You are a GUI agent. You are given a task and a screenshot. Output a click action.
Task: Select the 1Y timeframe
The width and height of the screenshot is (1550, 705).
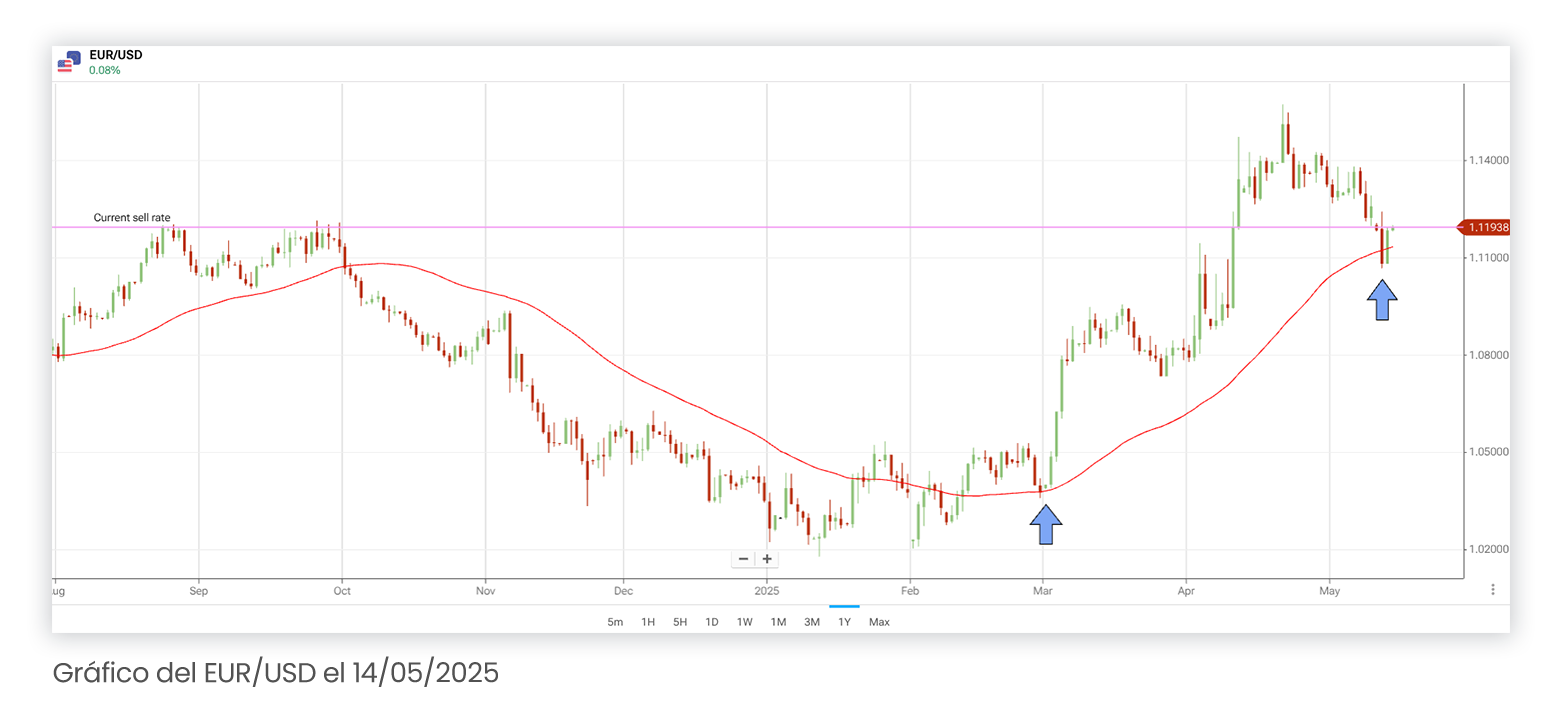coord(845,622)
